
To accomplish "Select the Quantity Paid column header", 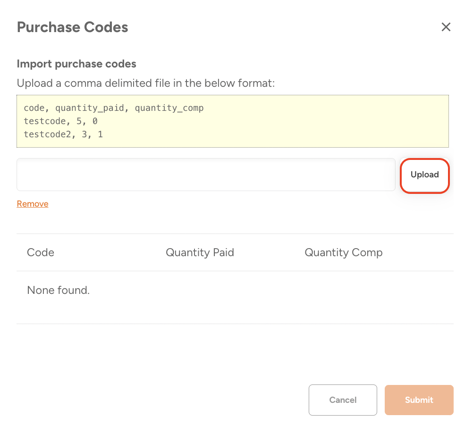I will (x=200, y=252).
